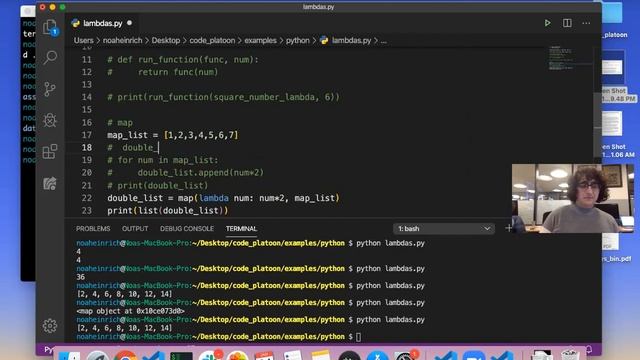This screenshot has width=640, height=360.
Task: Click the 'Users' breadcrumb segment
Action: [x=84, y=40]
